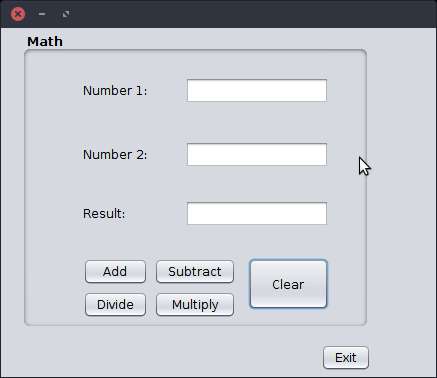Viewport: 437px width, 378px height.
Task: Click blank space between Number 1 and Number 2 fields
Action: [257, 123]
